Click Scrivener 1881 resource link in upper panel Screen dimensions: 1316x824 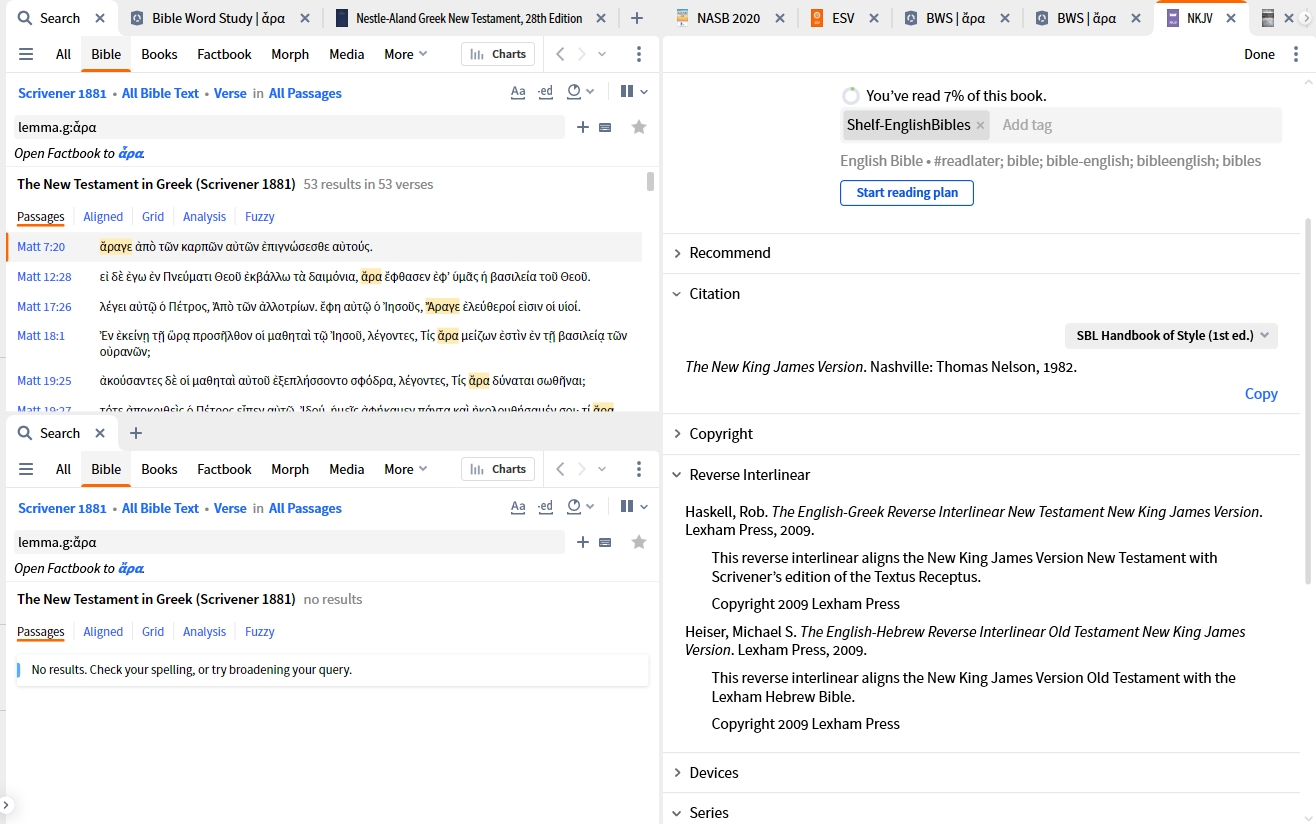(x=62, y=93)
